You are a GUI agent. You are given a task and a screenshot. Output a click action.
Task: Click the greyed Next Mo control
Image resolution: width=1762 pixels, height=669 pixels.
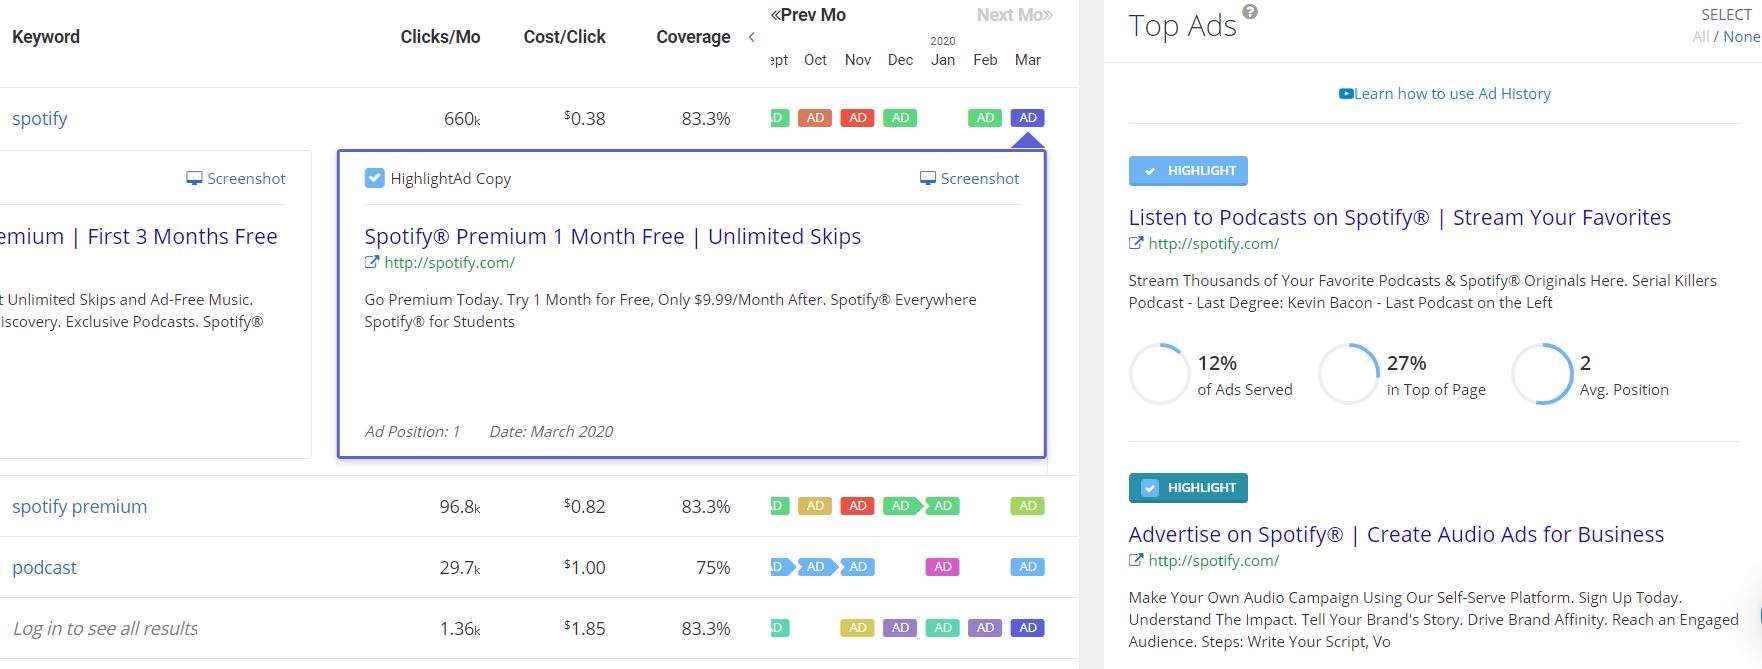[1014, 15]
